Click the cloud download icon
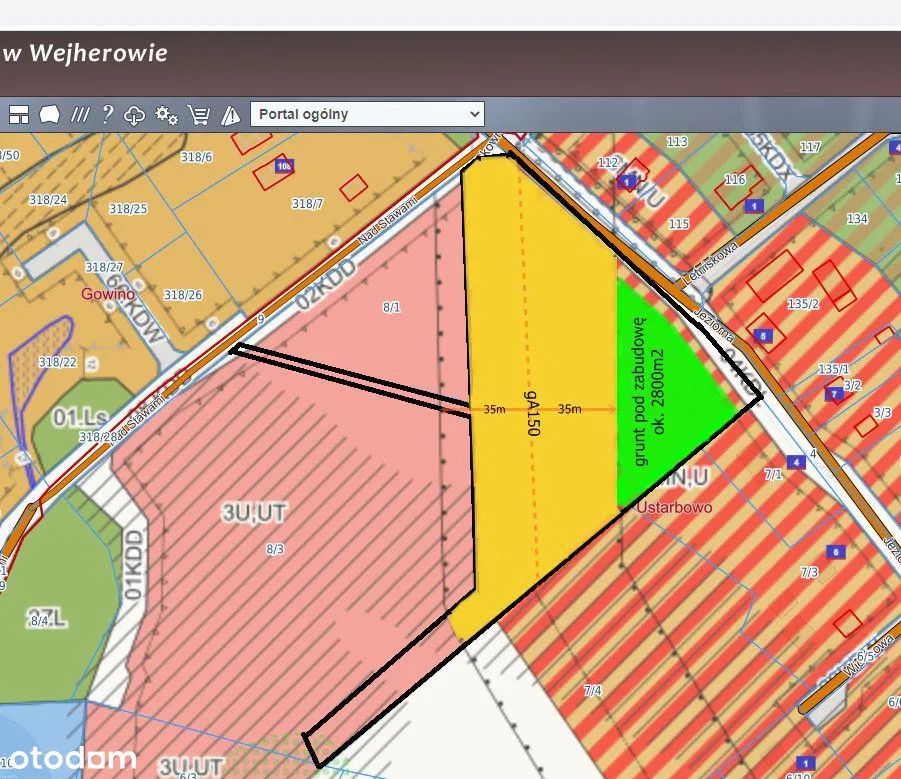The image size is (901, 779). (135, 115)
